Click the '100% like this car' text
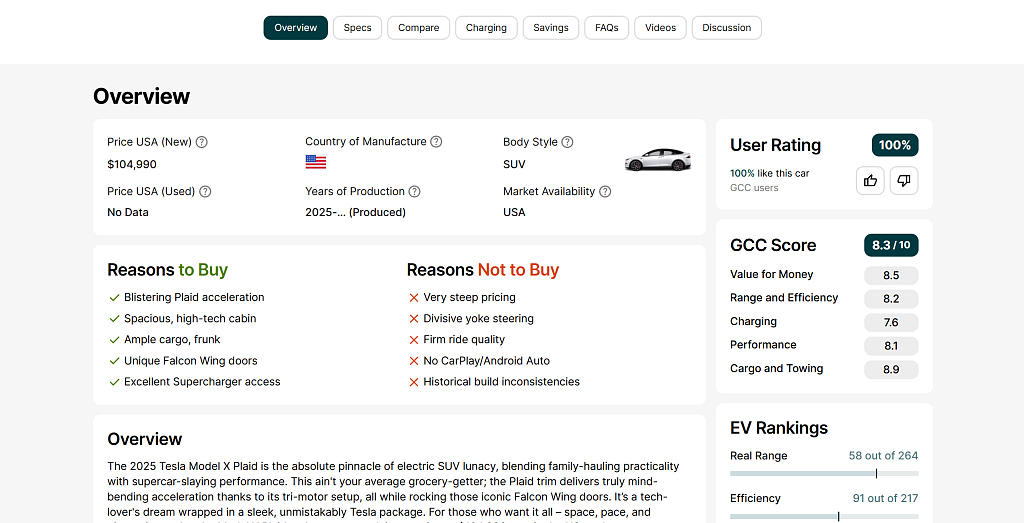Image resolution: width=1024 pixels, height=523 pixels. tap(770, 173)
